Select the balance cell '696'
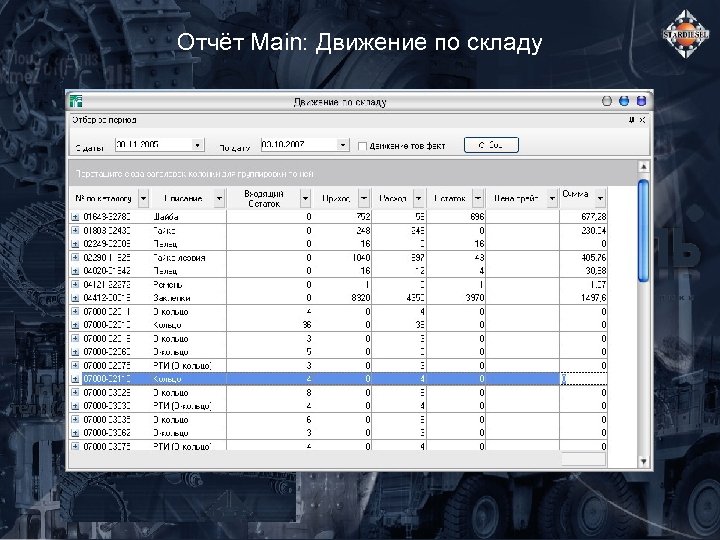Image resolution: width=720 pixels, height=540 pixels. [x=456, y=217]
